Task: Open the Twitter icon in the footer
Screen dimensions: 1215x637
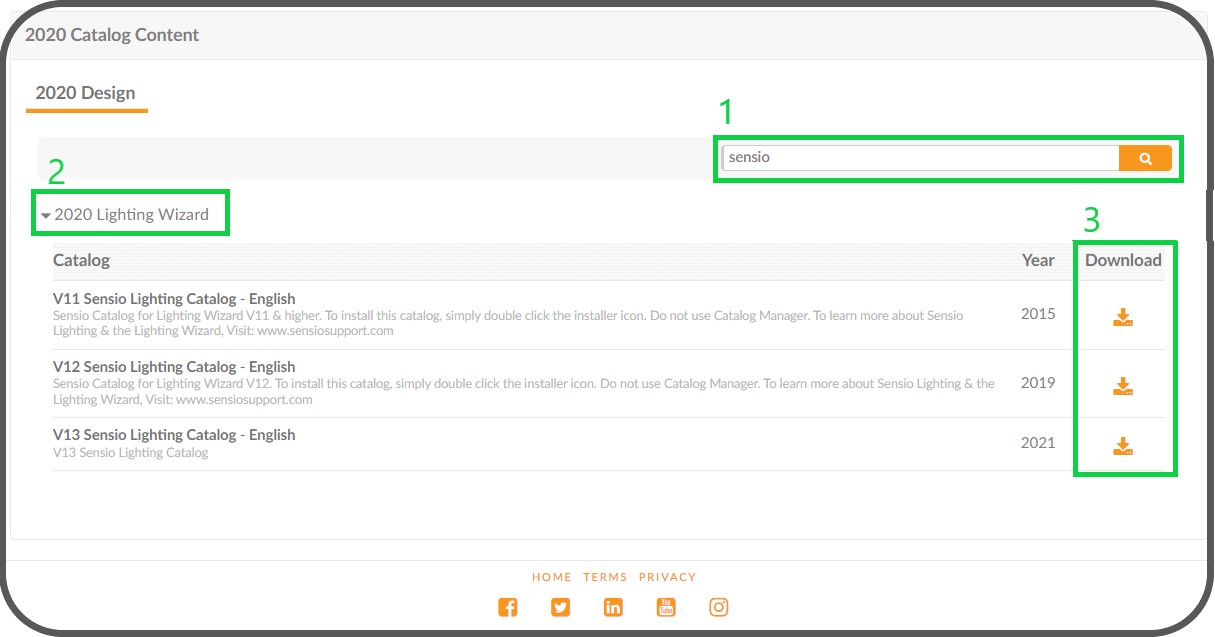Action: click(560, 606)
